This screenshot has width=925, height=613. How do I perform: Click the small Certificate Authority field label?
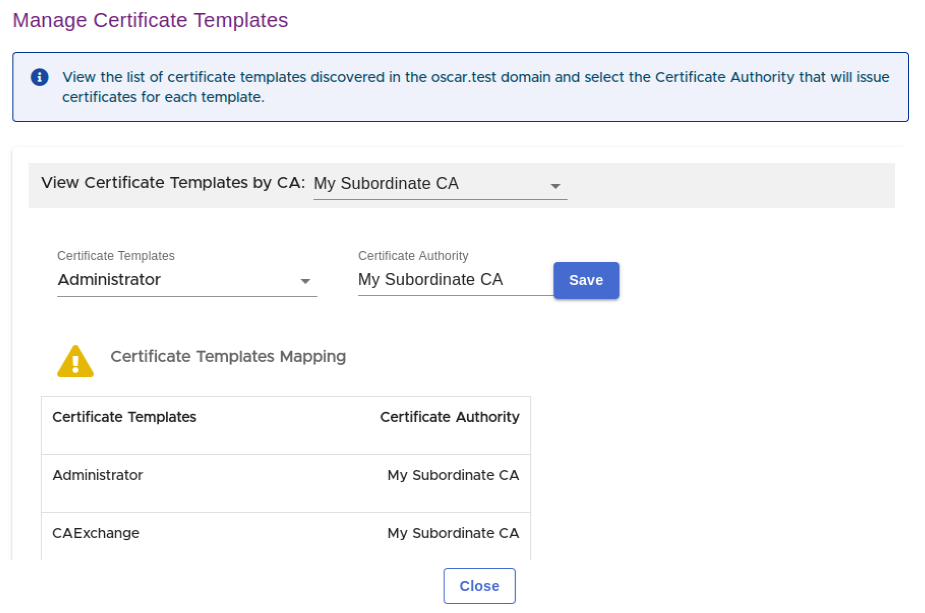point(413,256)
